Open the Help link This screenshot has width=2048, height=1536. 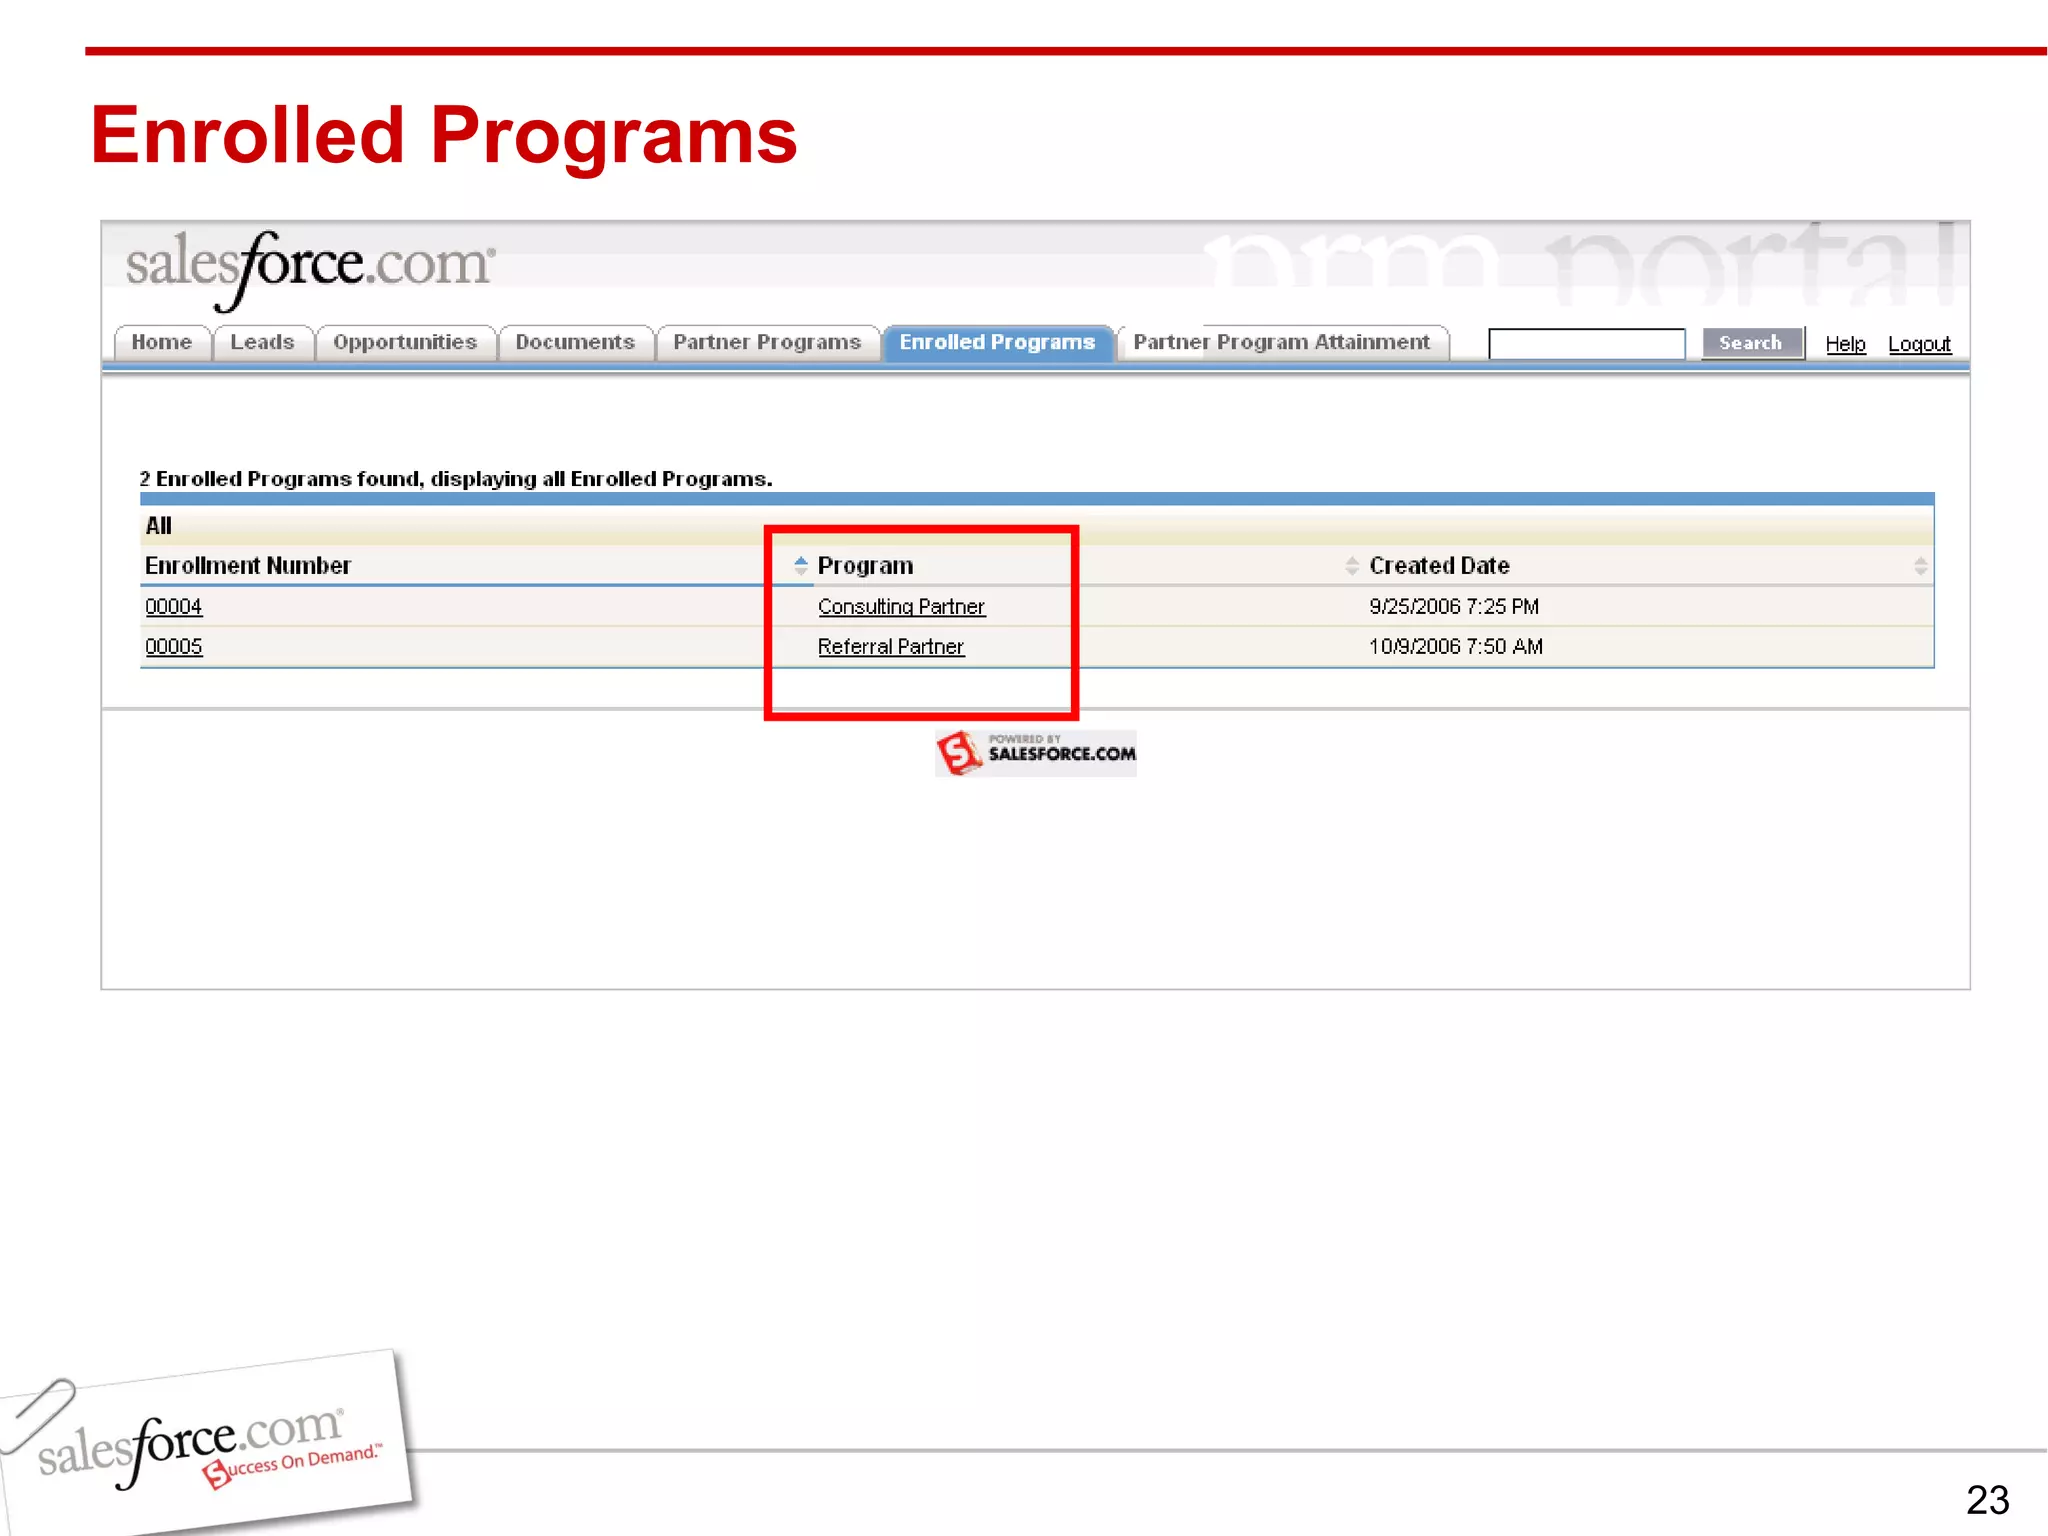click(x=1845, y=344)
